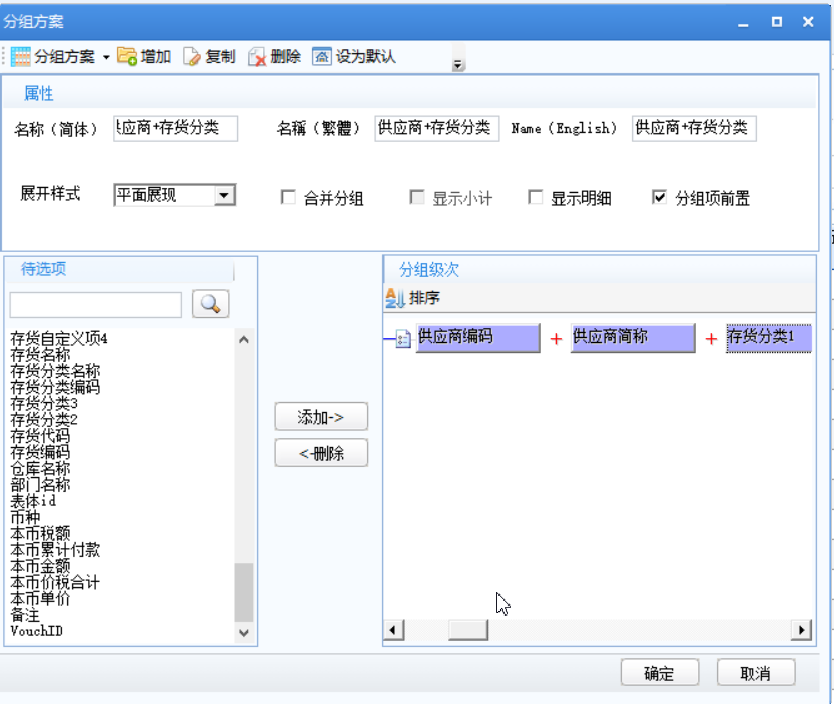This screenshot has width=834, height=704.
Task: Uncheck the 分组项前置 checkbox
Action: (x=659, y=197)
